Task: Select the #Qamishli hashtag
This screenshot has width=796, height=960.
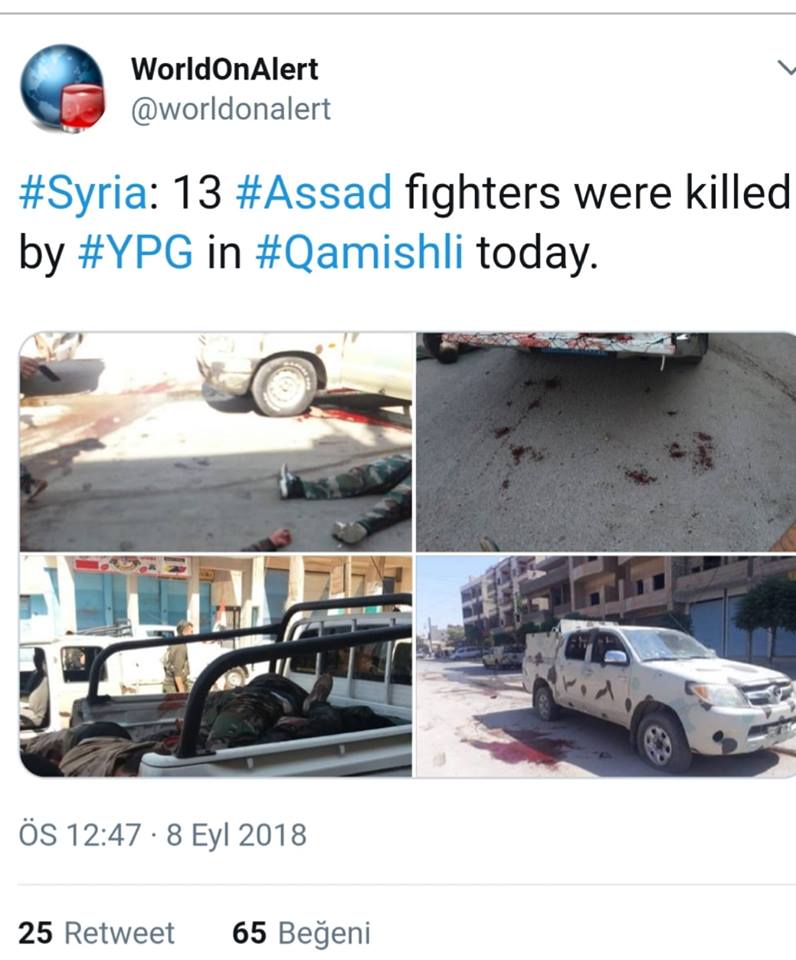Action: coord(359,252)
